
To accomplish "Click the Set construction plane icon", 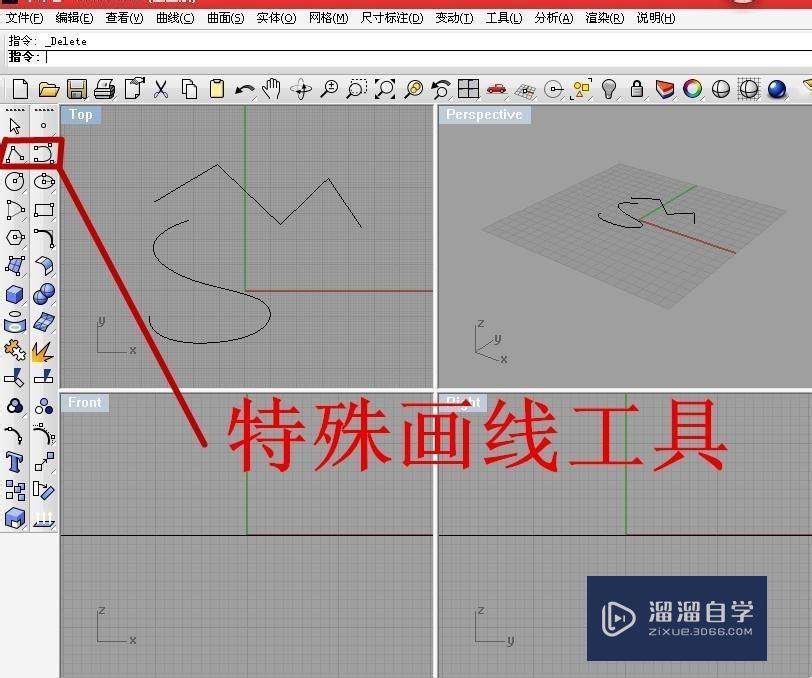I will [x=525, y=90].
